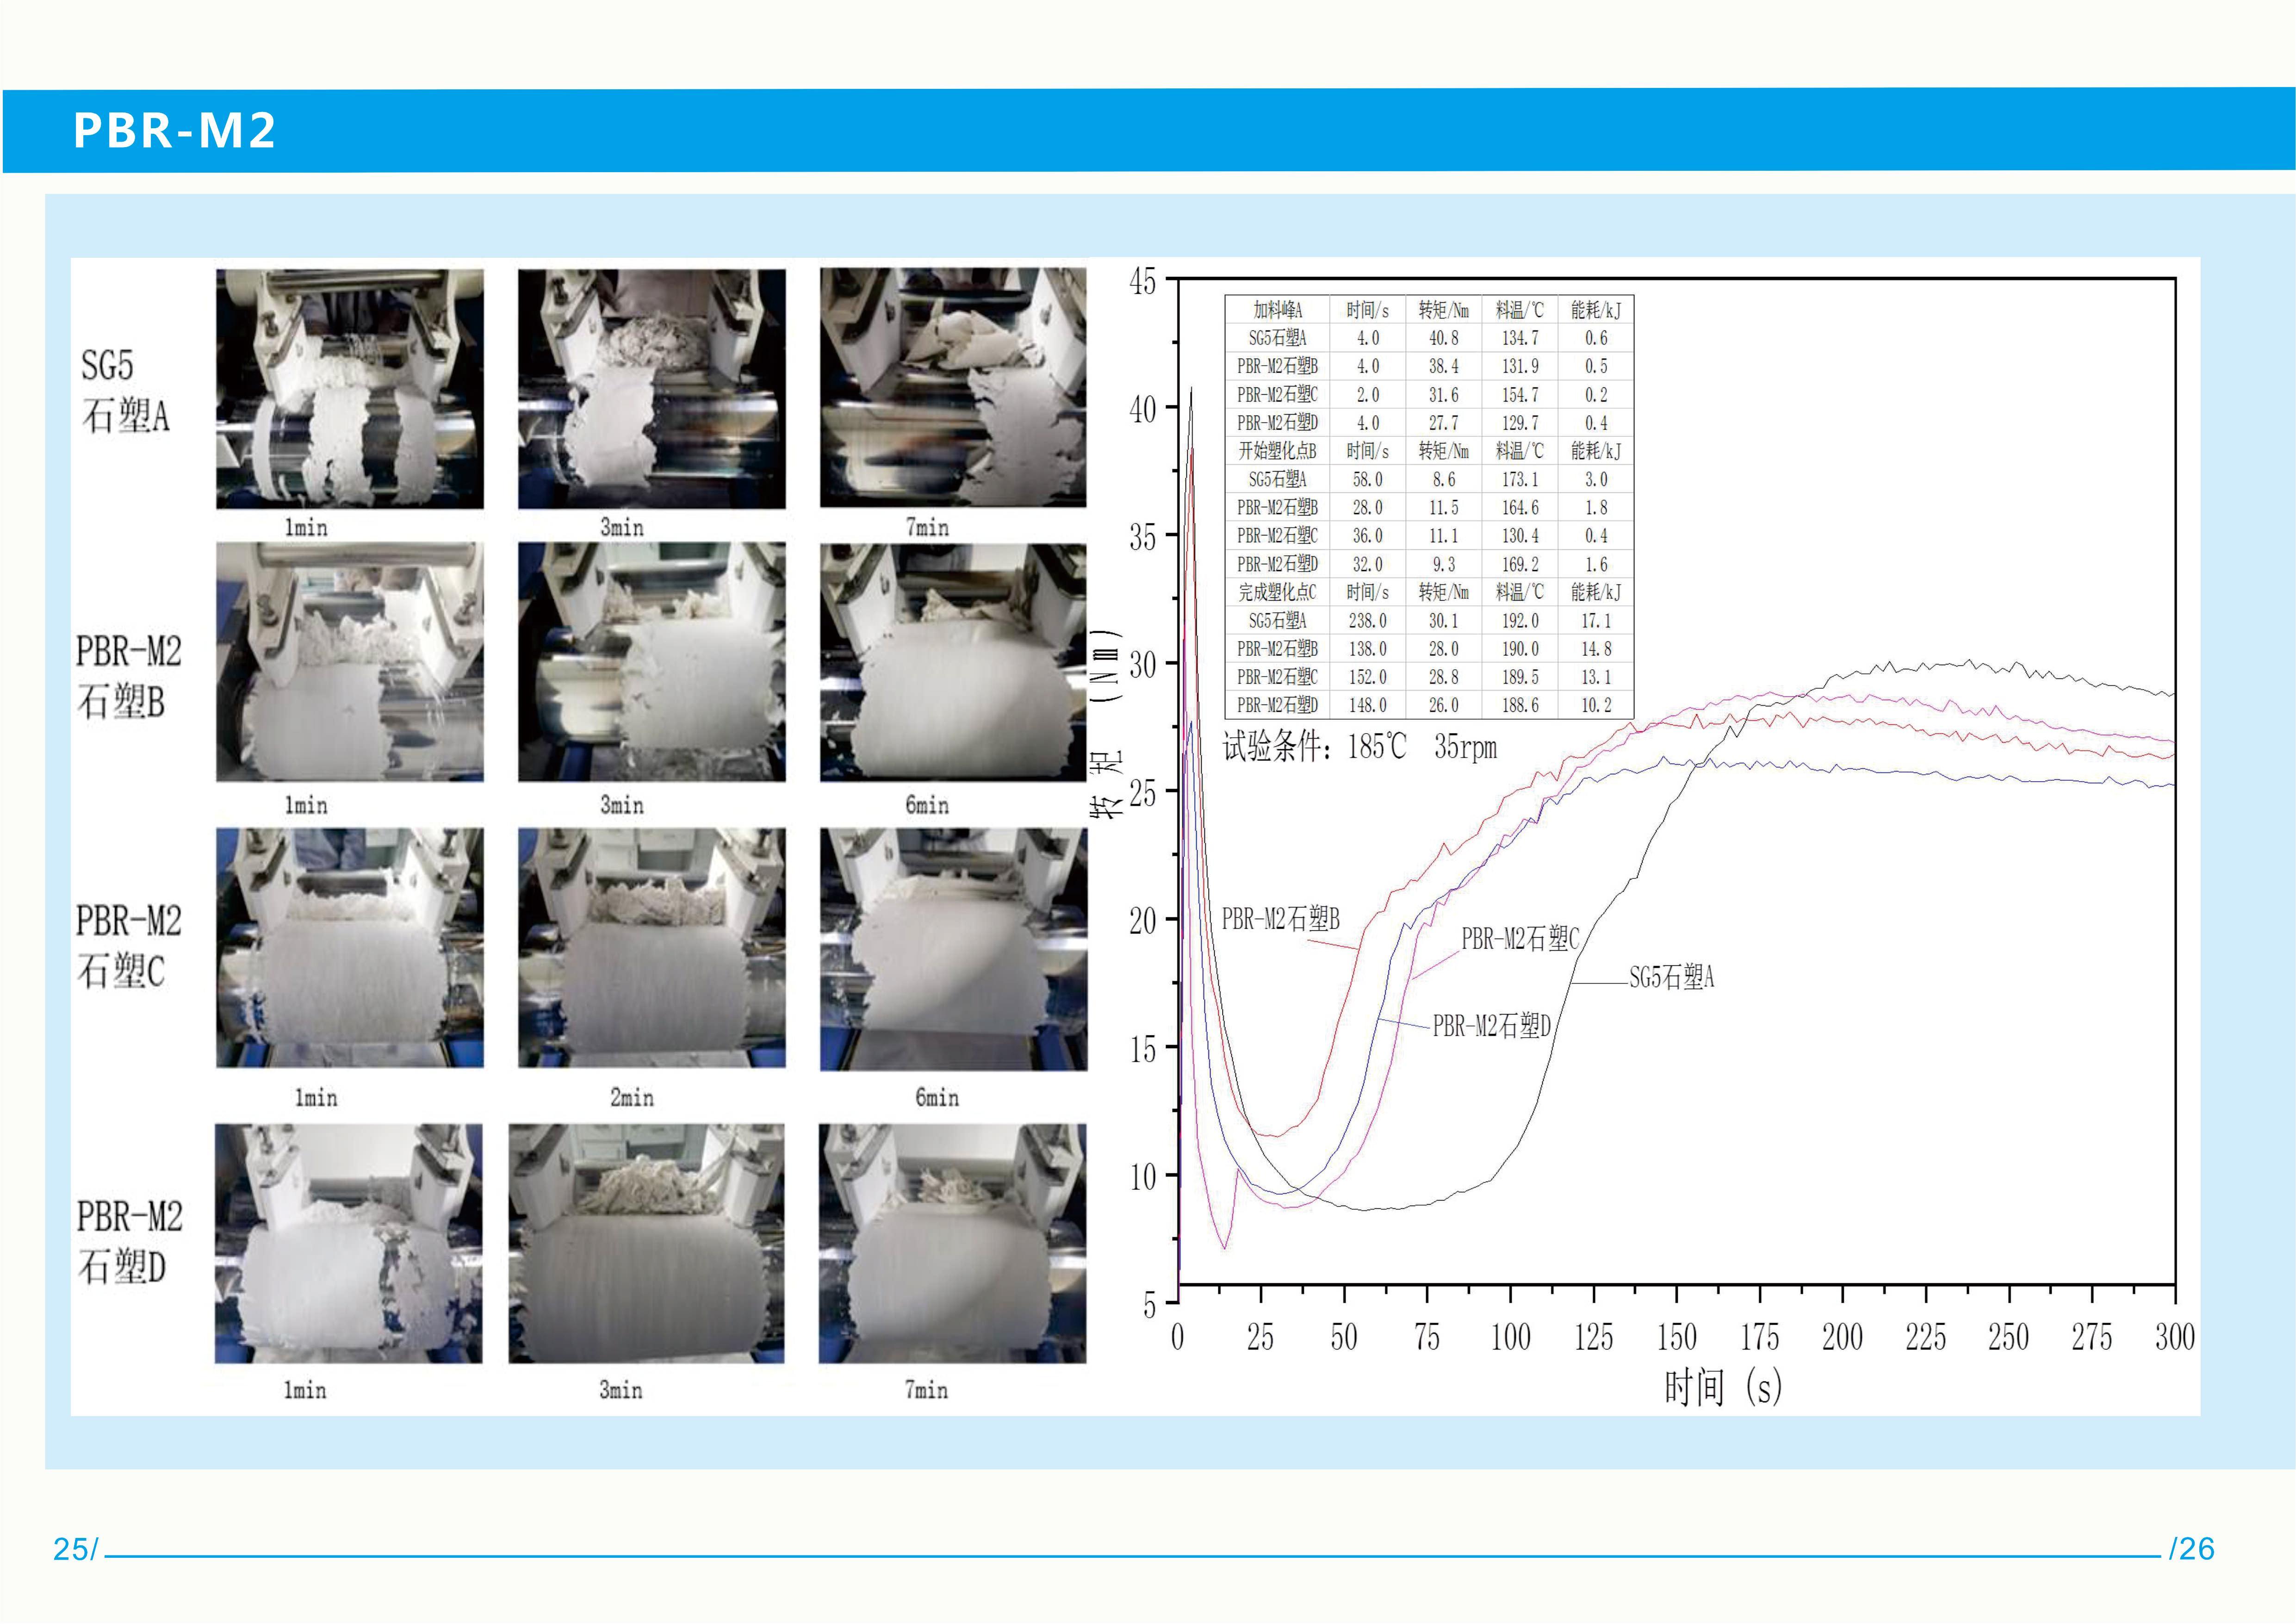Click the SG5石塑A curve label on chart
Screen dimensions: 2296x1624
1671,977
